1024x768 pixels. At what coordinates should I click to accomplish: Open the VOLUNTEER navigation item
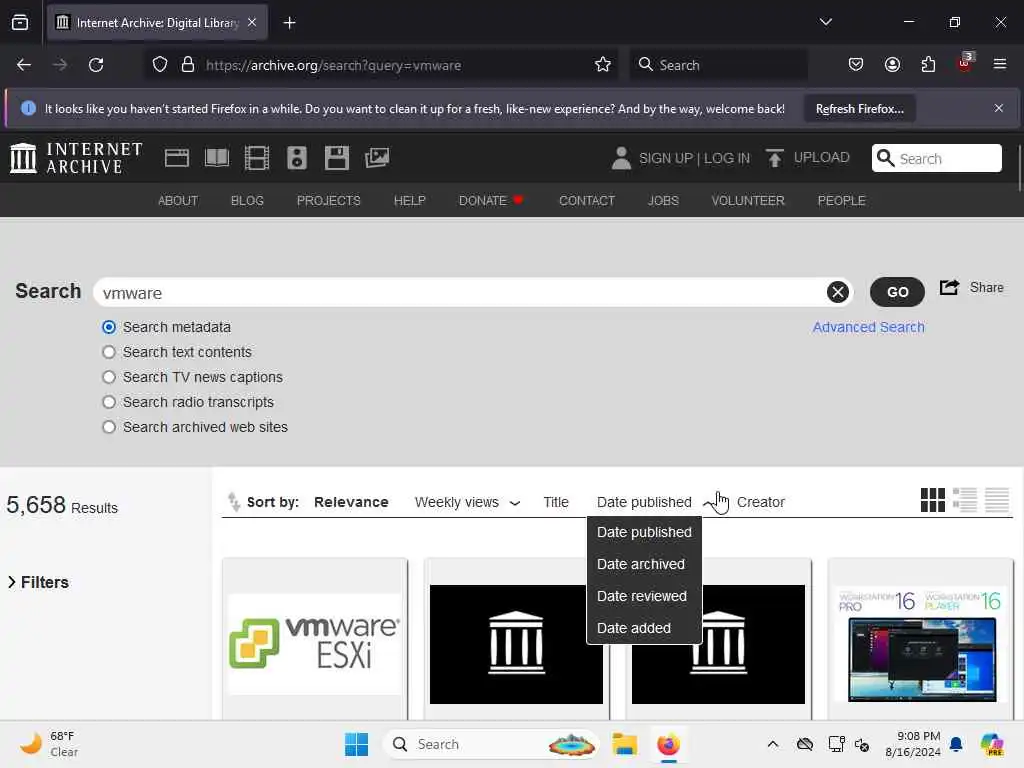(x=748, y=200)
